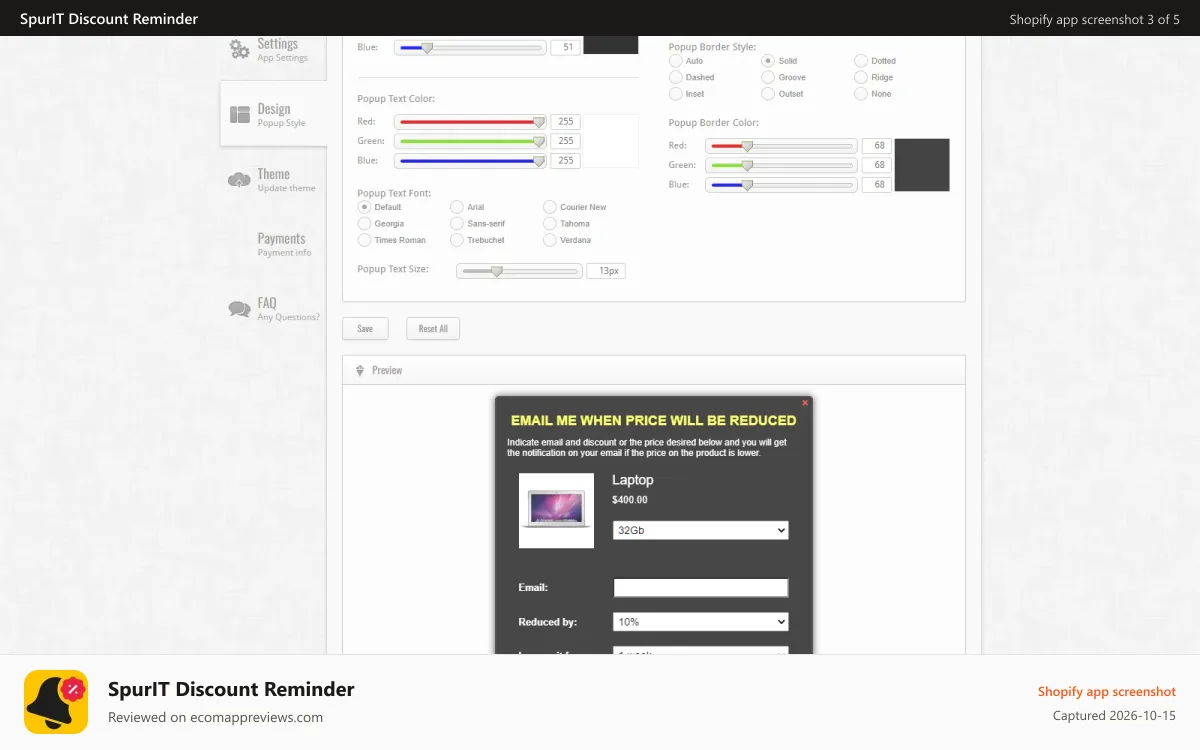Close the popup with red X
This screenshot has height=750, width=1200.
[x=805, y=403]
